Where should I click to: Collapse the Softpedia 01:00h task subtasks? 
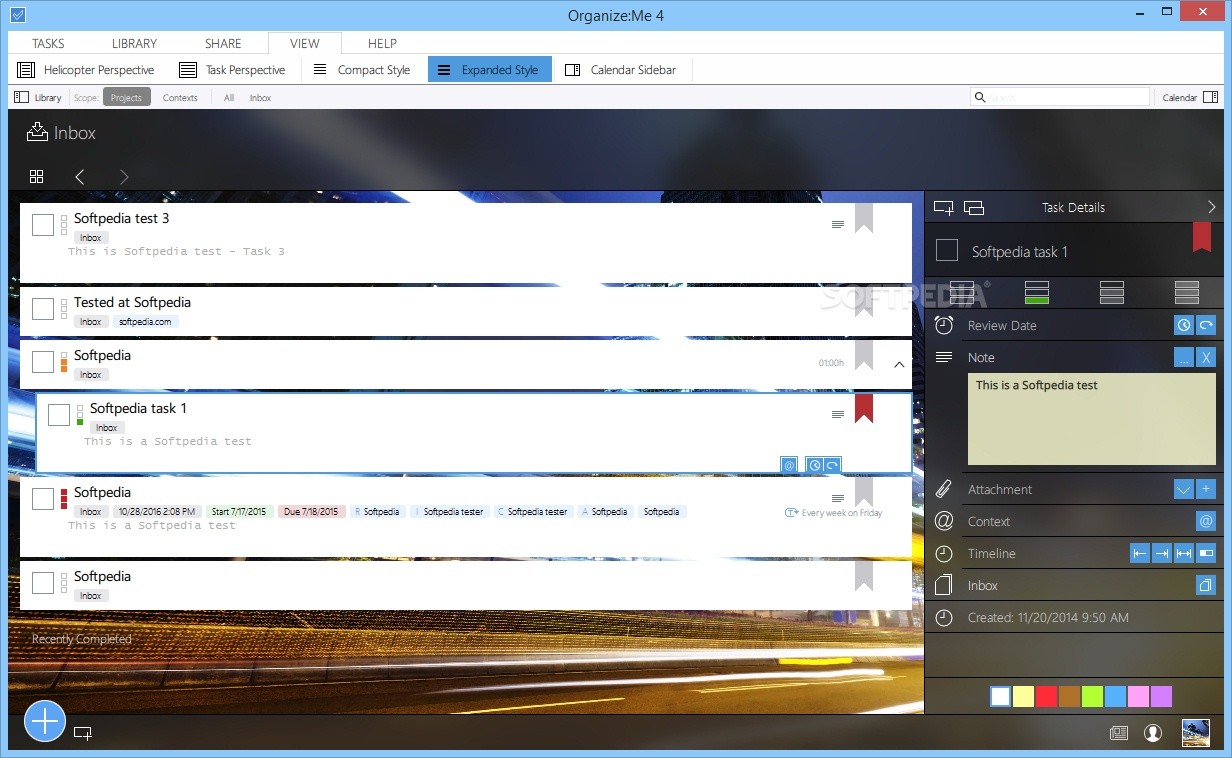pos(898,364)
